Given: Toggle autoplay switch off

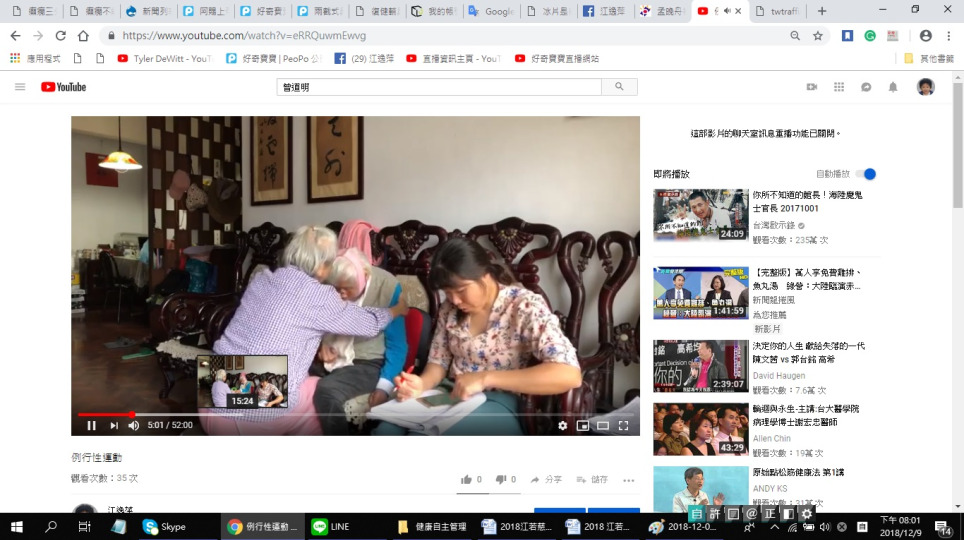Looking at the screenshot, I should click(x=865, y=174).
